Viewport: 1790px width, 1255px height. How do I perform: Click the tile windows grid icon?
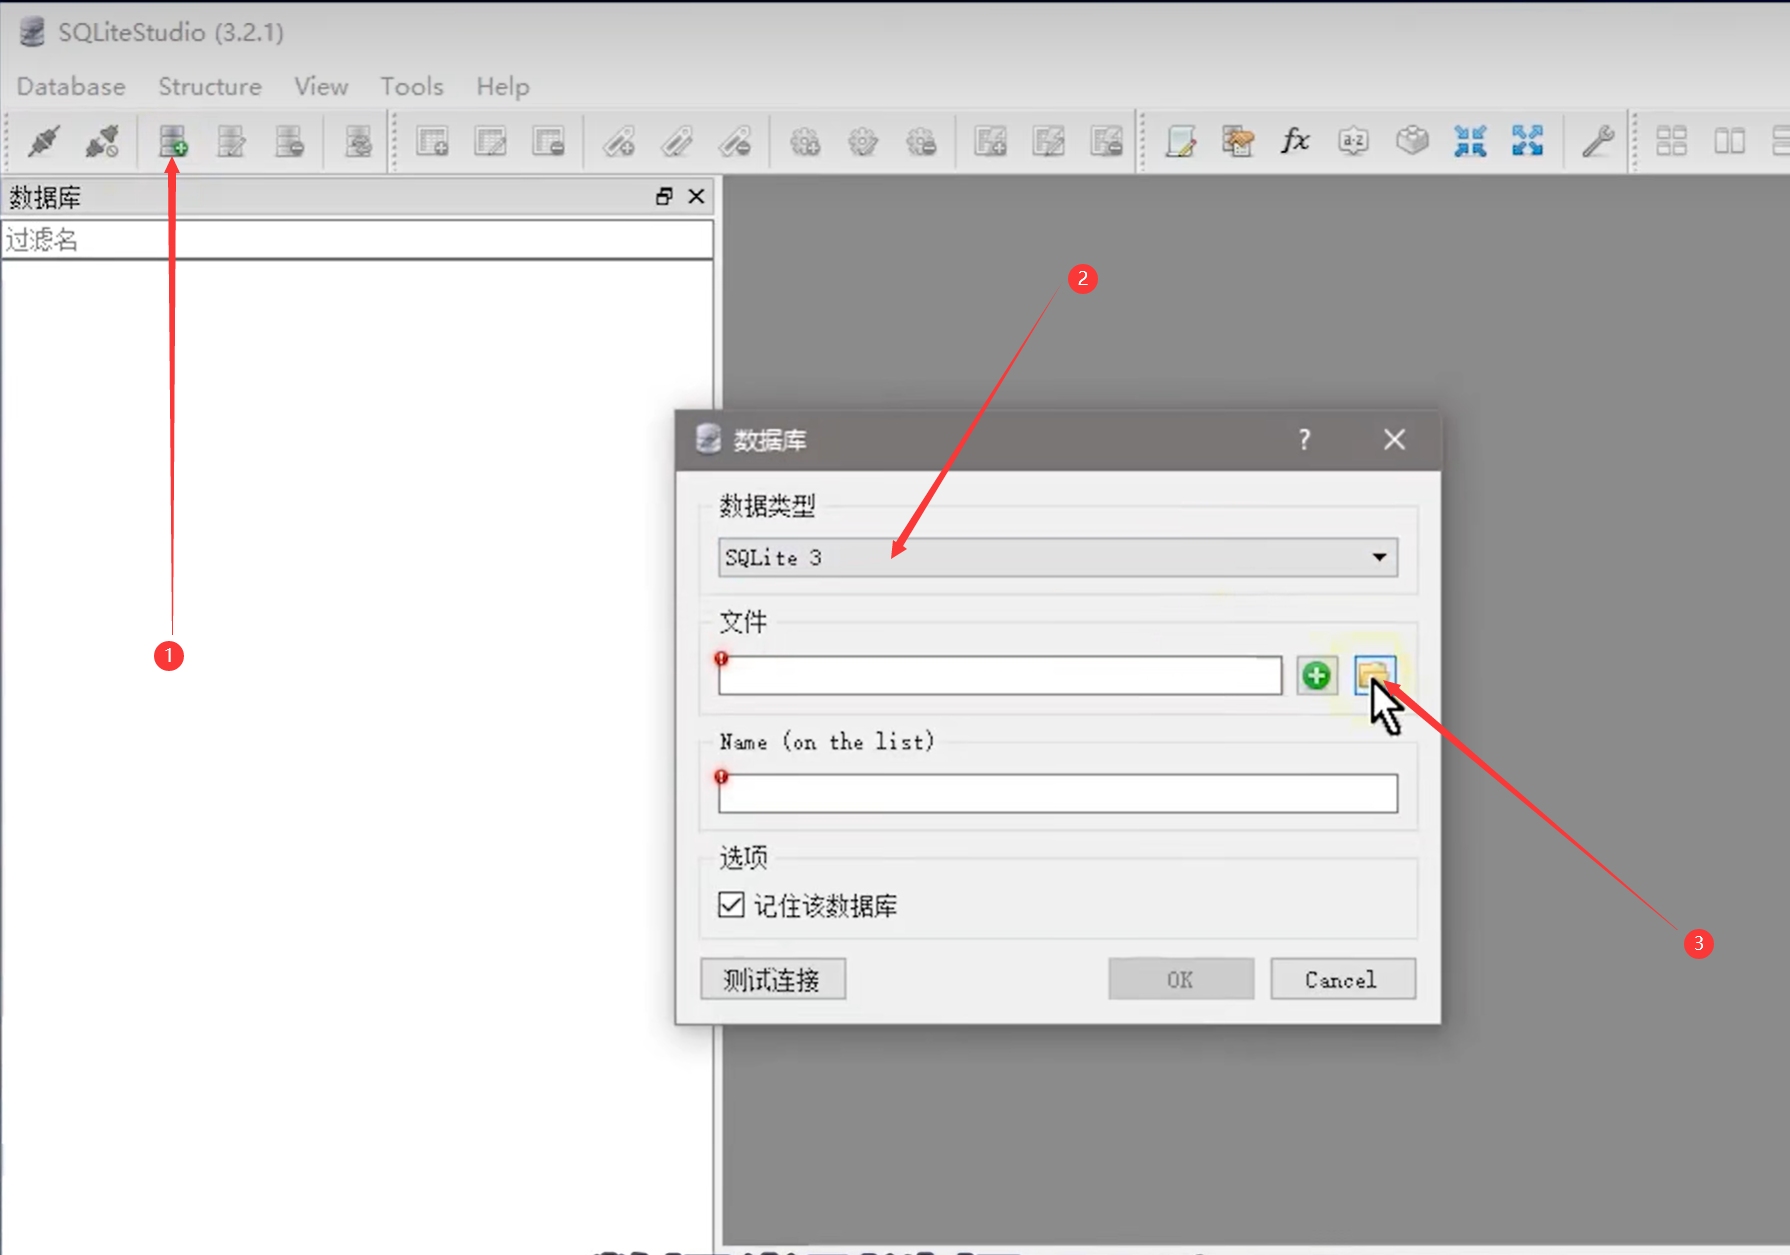[x=1672, y=141]
